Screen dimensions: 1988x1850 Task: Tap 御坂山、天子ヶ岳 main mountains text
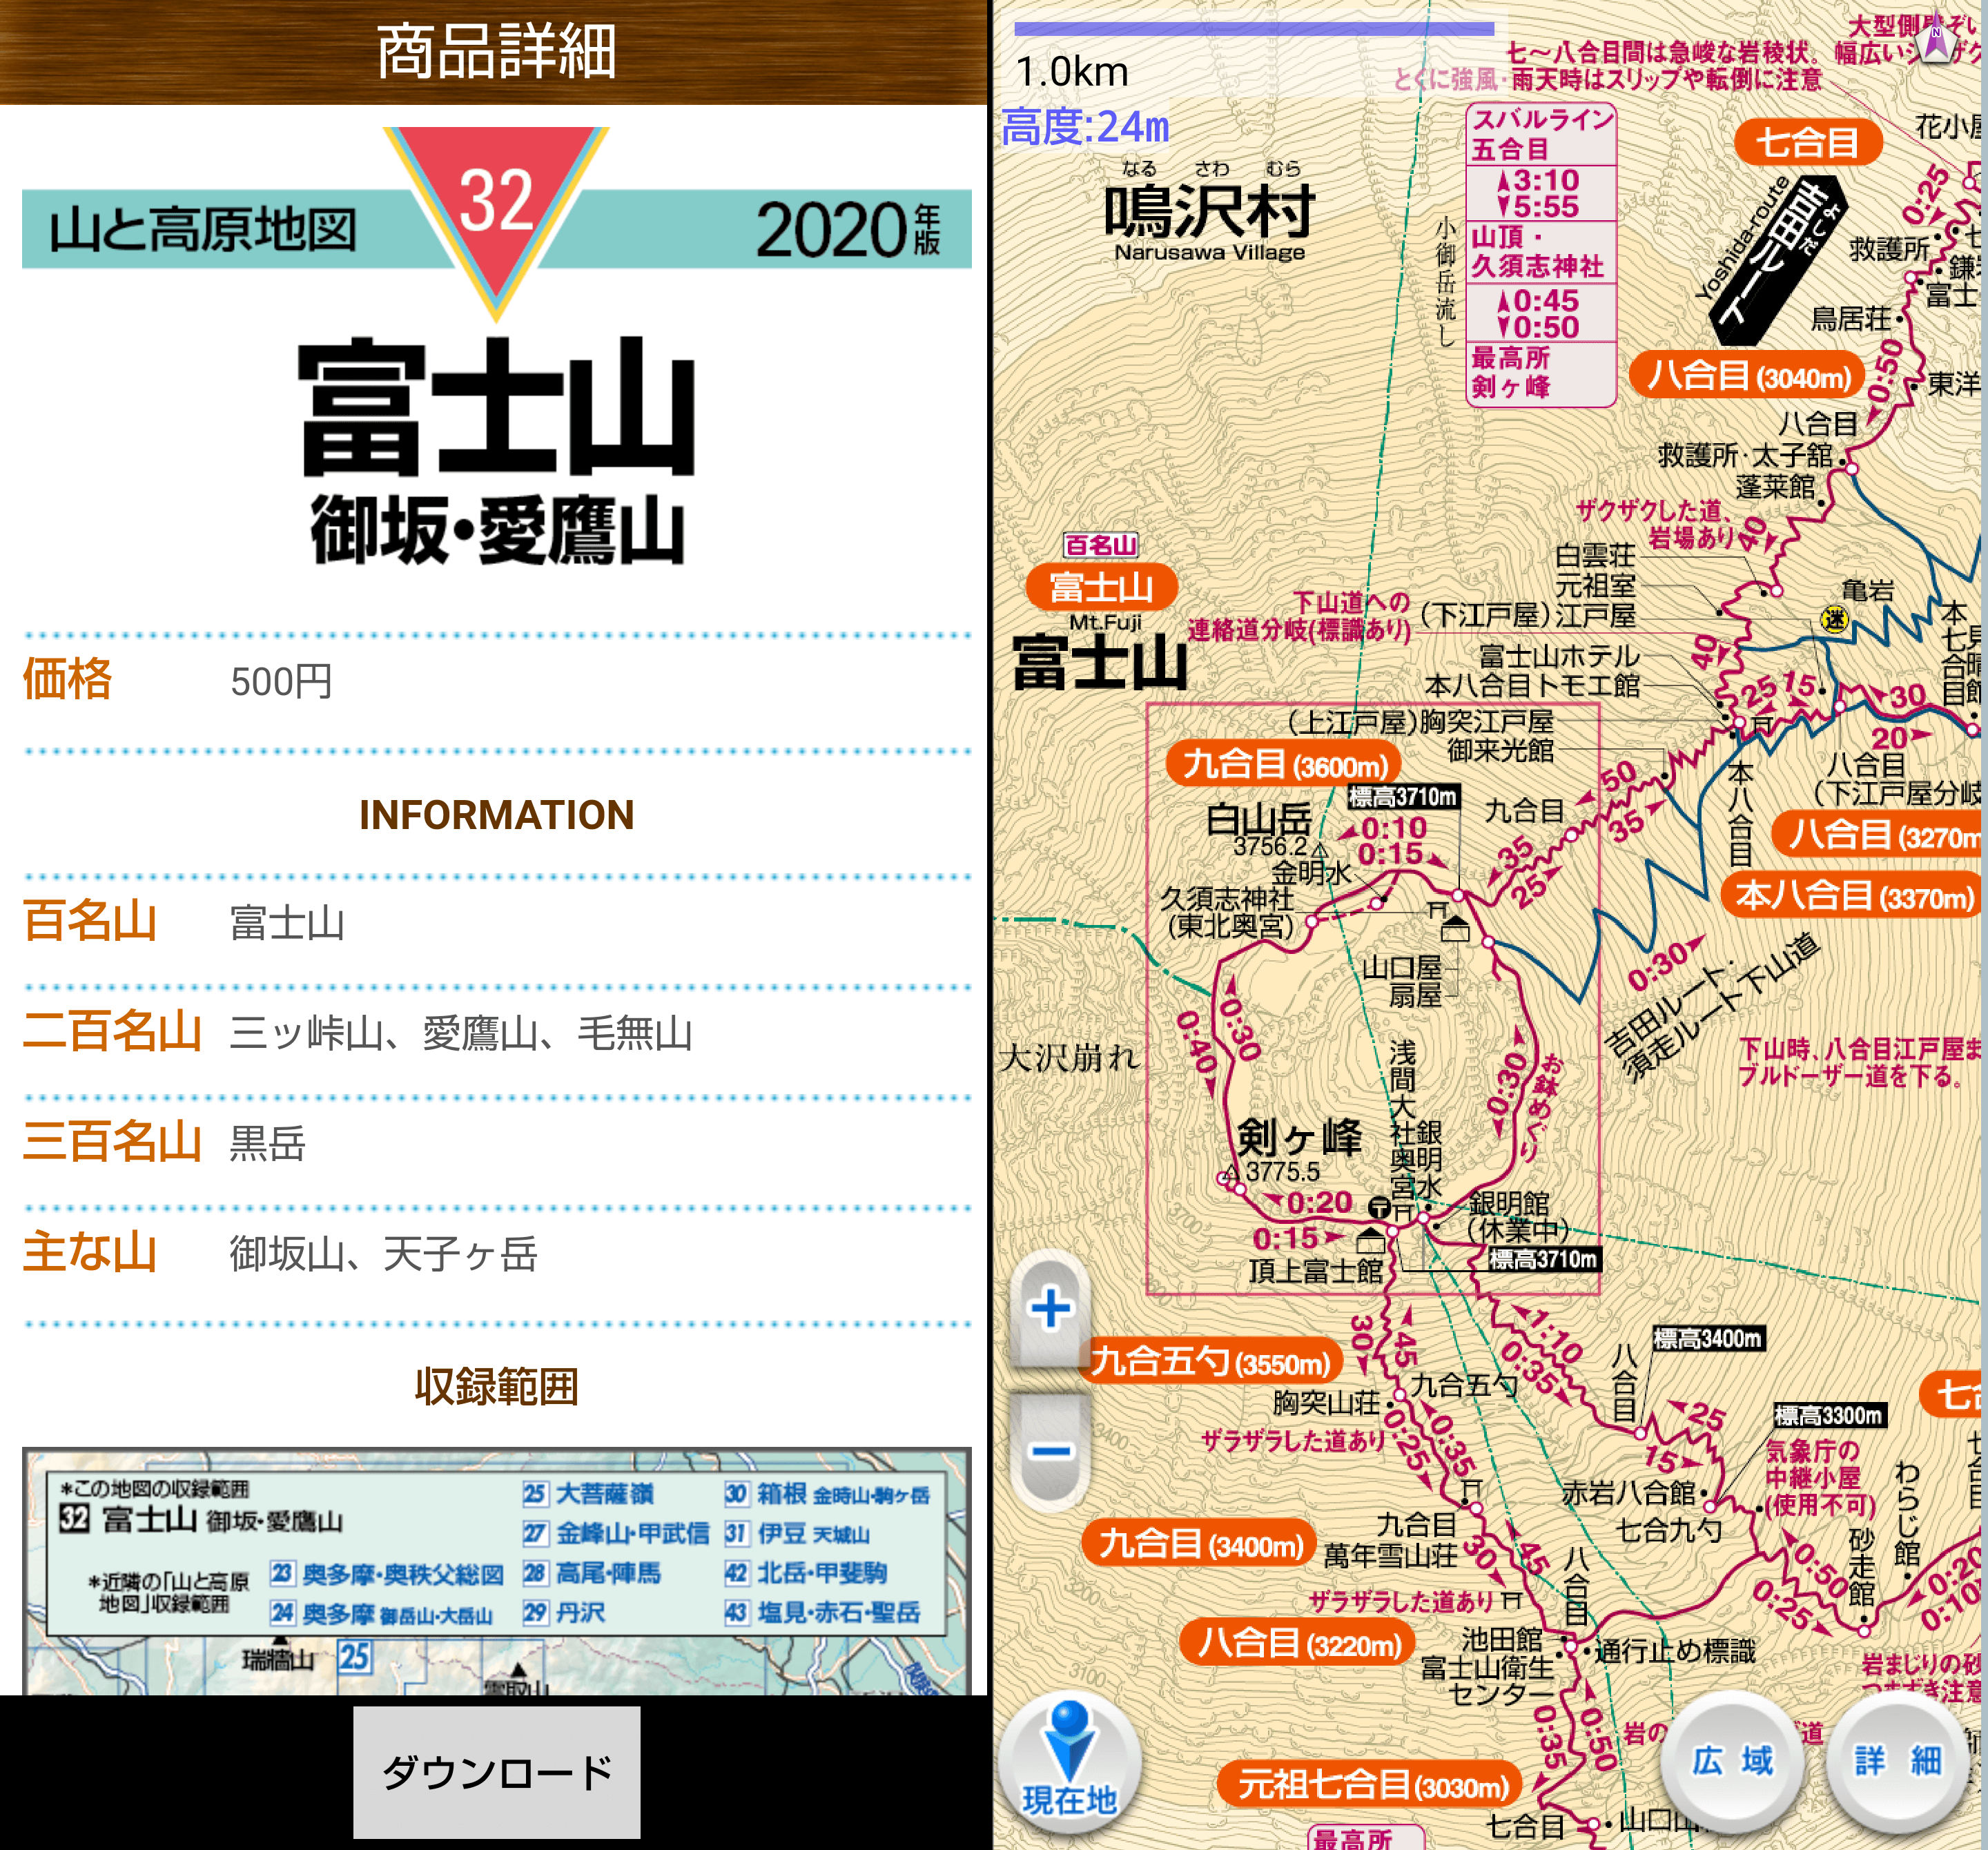click(x=383, y=1253)
